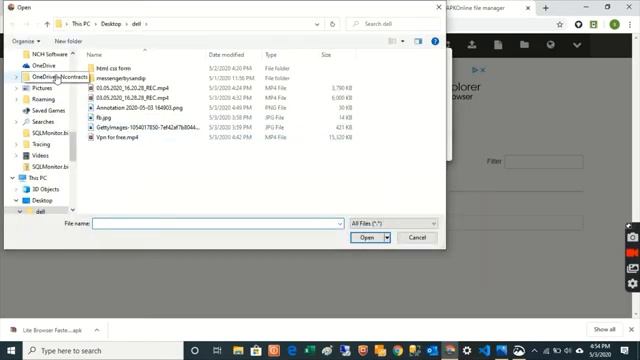Click the Cortana circle on the taskbar
Viewport: 640px width, 360px height.
[195, 351]
